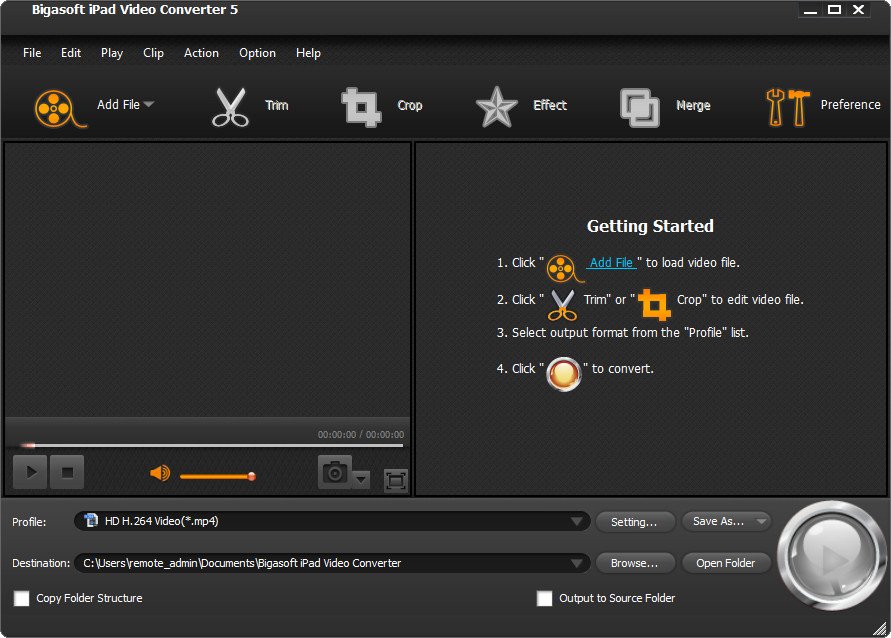Click the Add File film reel icon

54,106
